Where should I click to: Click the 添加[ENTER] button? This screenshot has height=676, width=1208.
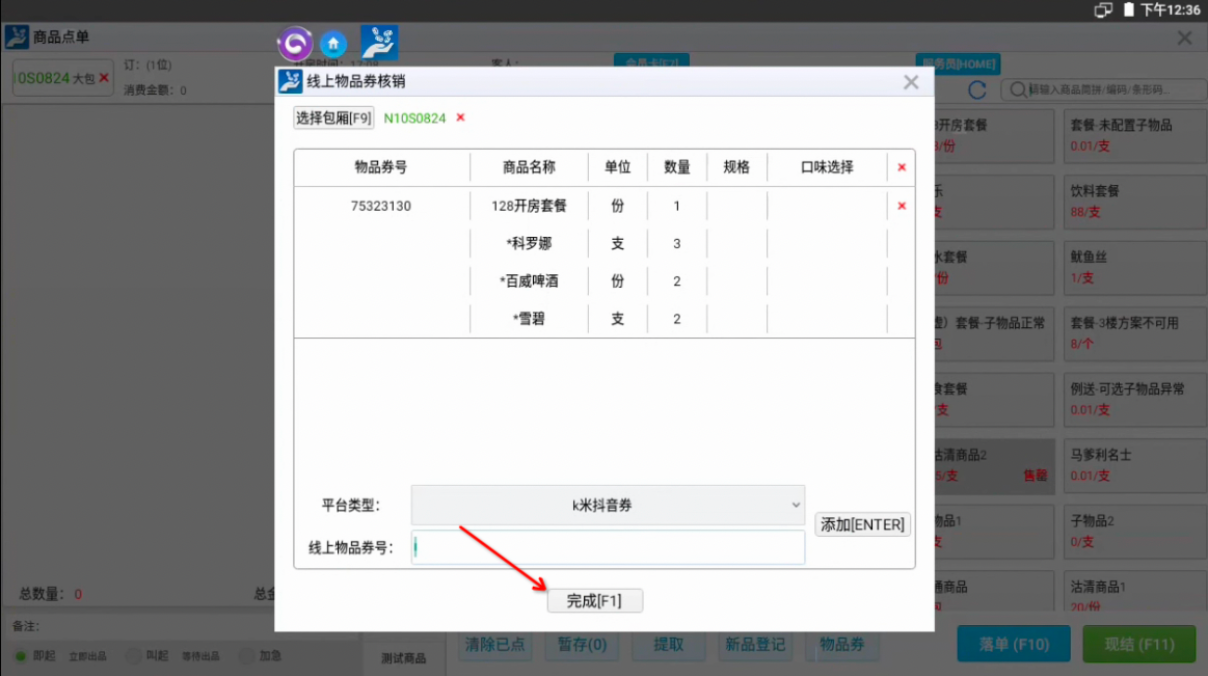click(x=862, y=524)
